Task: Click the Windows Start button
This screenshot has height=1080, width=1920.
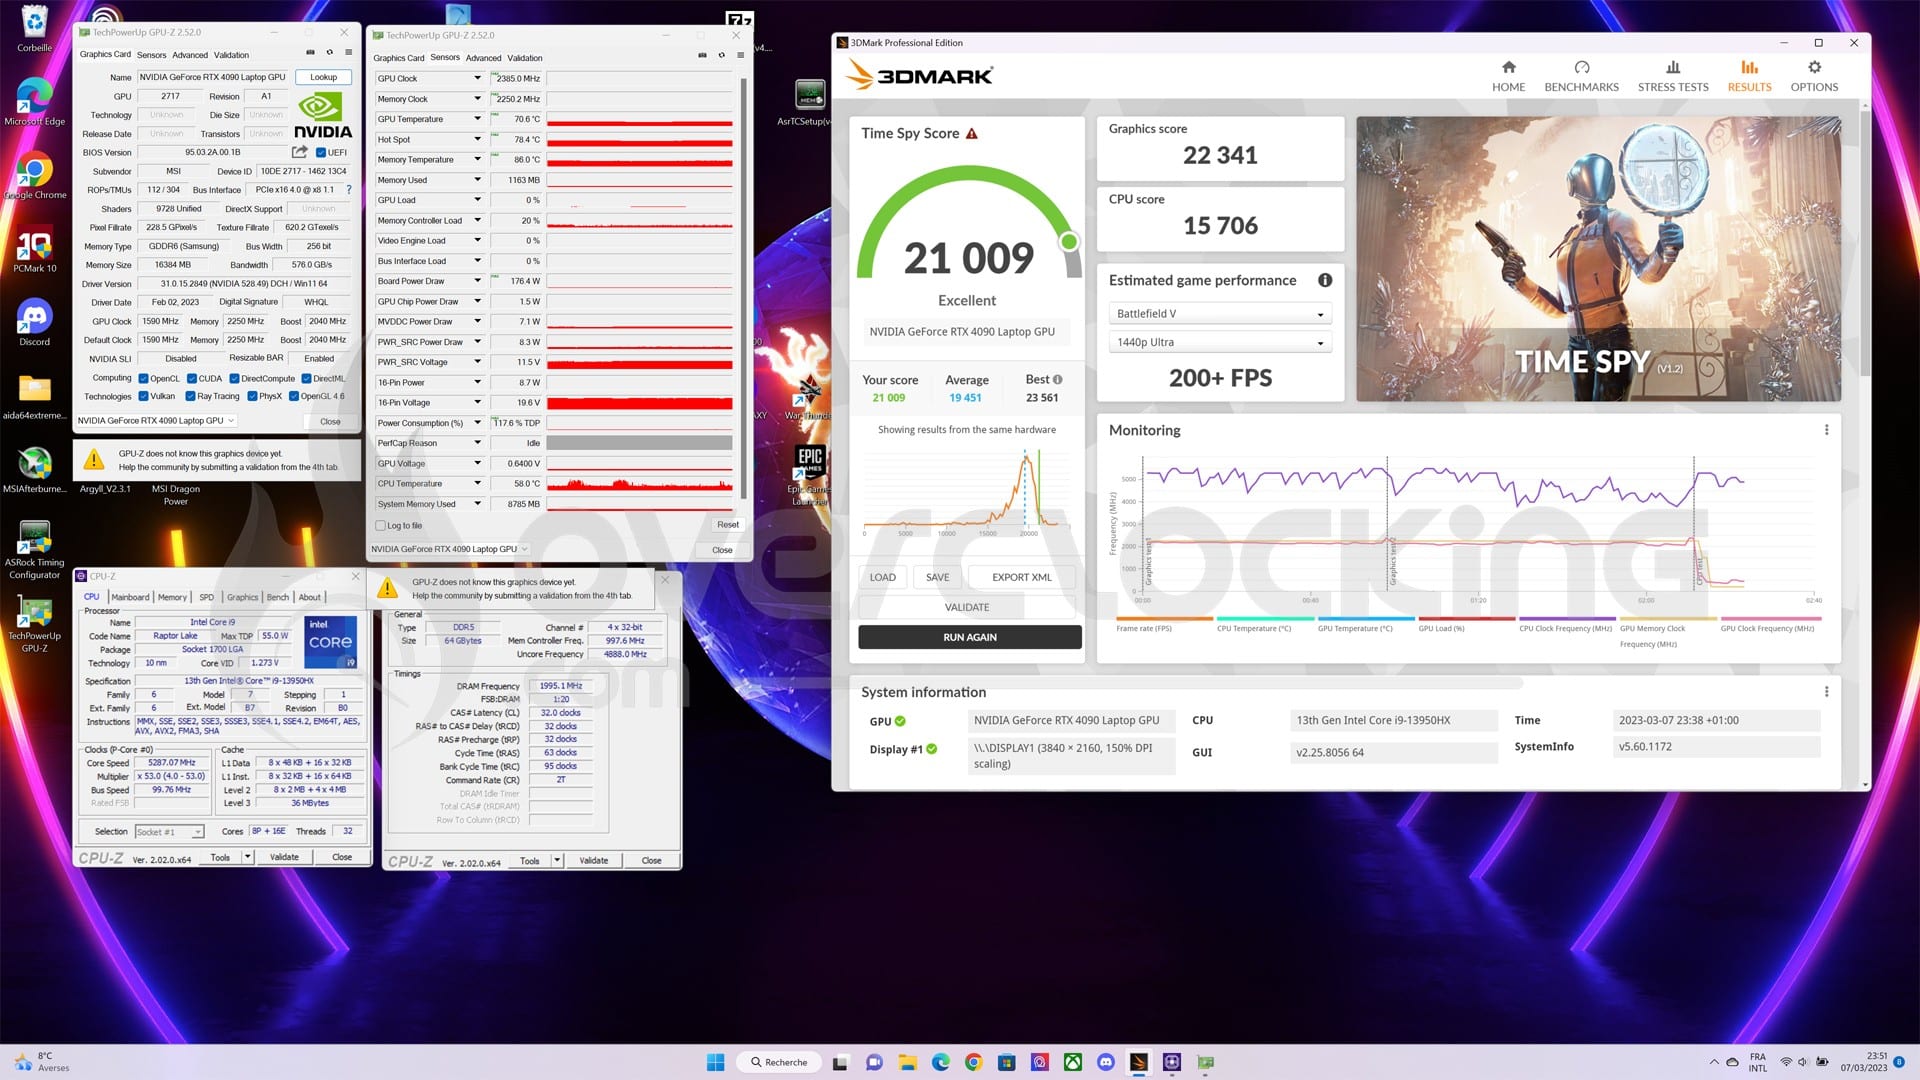Action: (x=715, y=1062)
